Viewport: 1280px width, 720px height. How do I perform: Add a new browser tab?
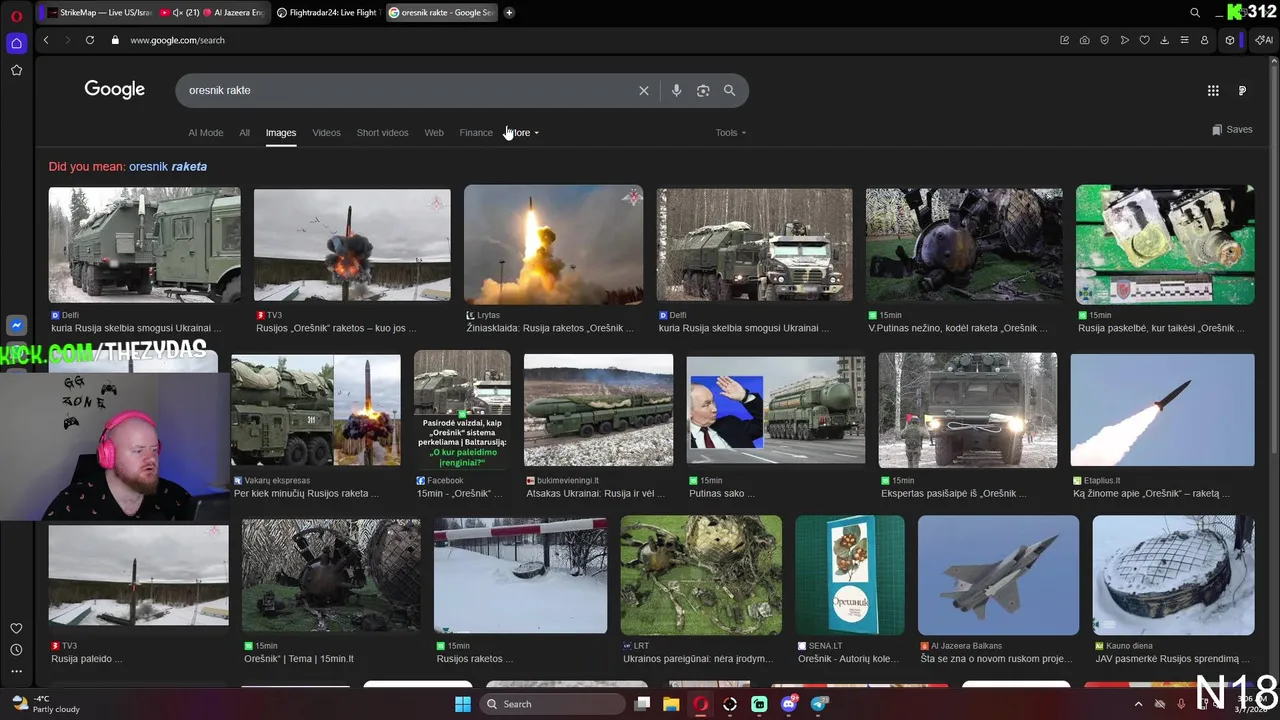(x=509, y=13)
